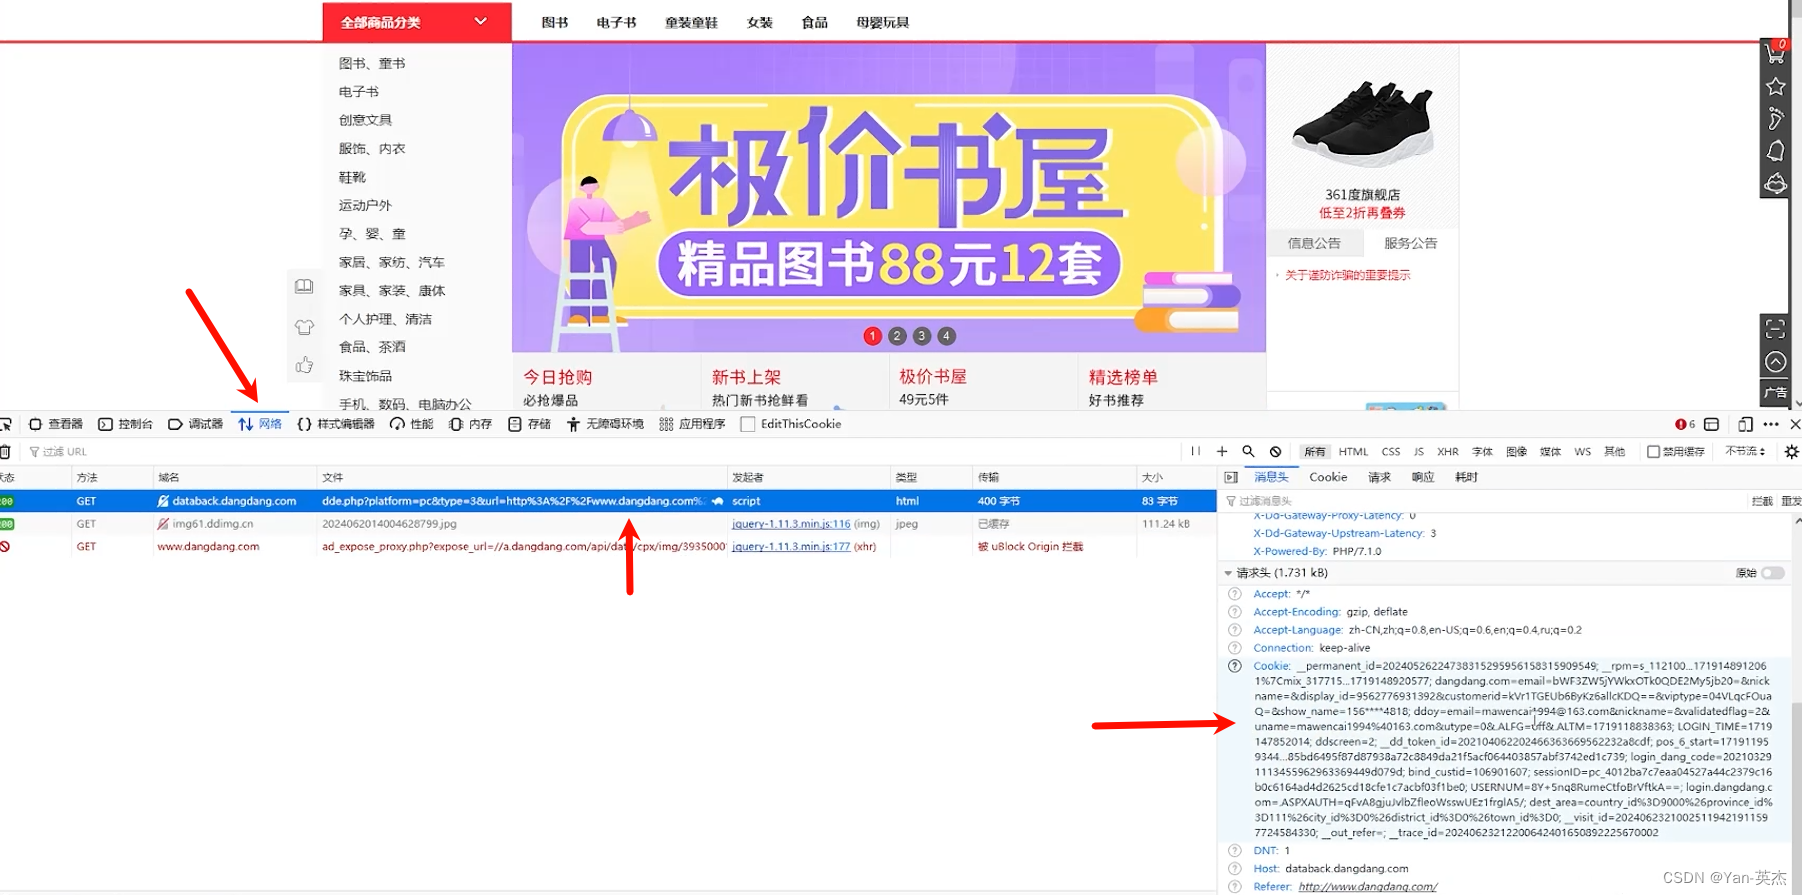Click help icon beside Host header

(x=1235, y=869)
